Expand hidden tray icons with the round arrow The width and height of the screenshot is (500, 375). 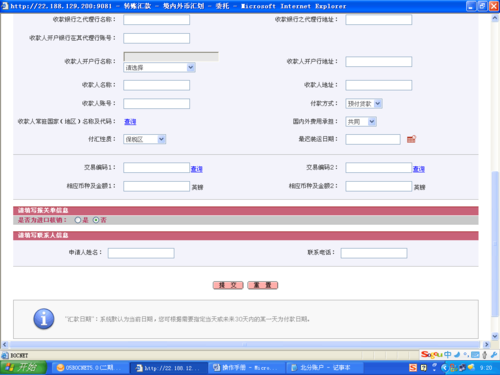click(x=444, y=368)
